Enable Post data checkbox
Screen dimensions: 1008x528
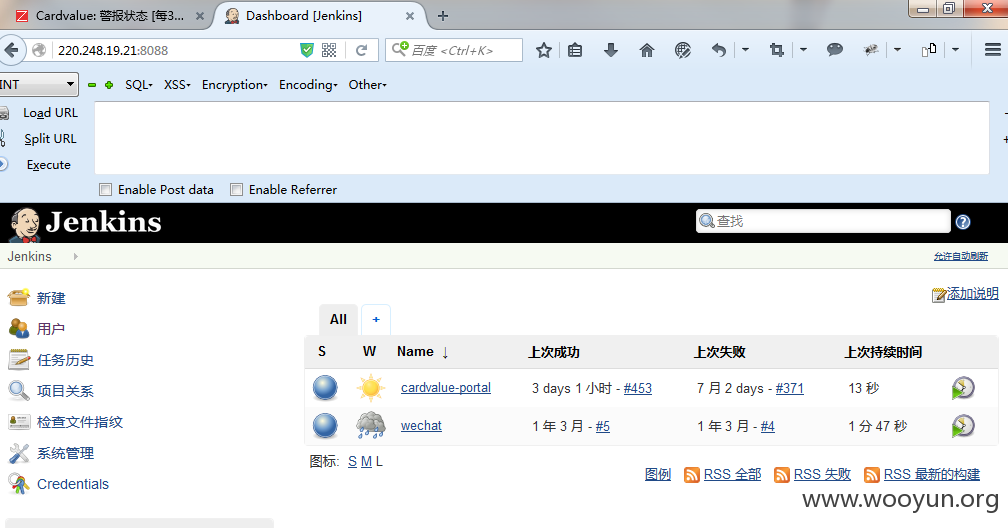pyautogui.click(x=105, y=190)
